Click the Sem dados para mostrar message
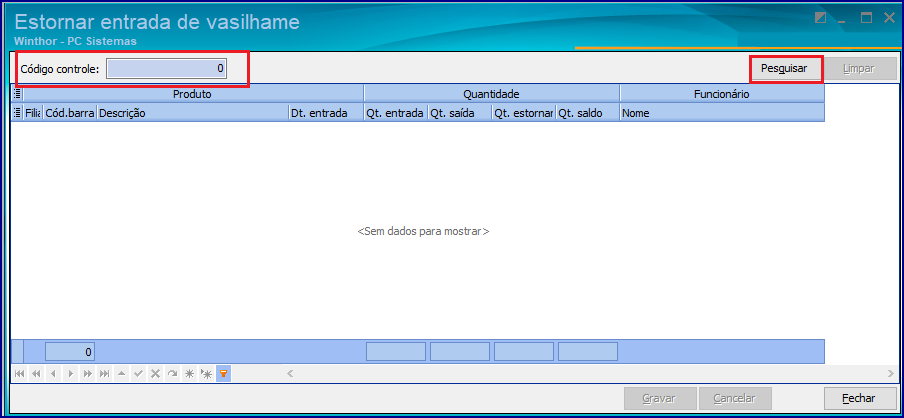This screenshot has width=904, height=418. tap(423, 232)
